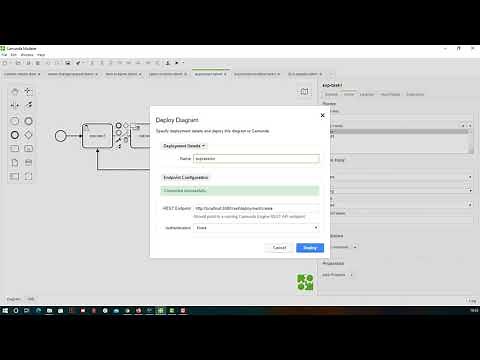Toggle the Log panel at bottom right
Image resolution: width=480 pixels, height=360 pixels.
tap(472, 301)
